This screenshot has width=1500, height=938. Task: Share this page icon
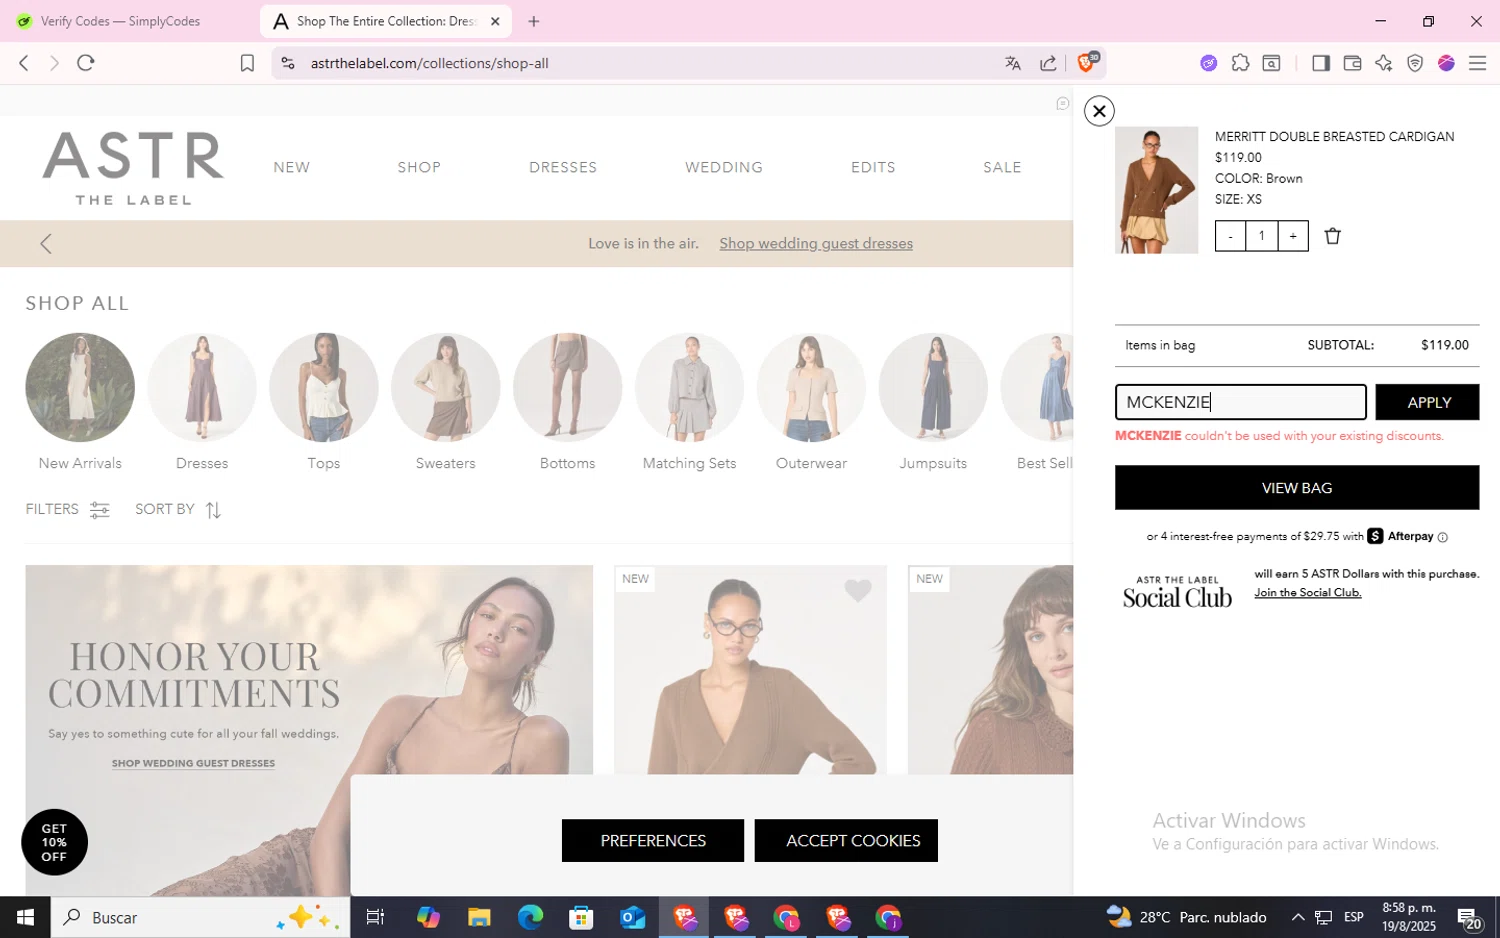click(1048, 63)
